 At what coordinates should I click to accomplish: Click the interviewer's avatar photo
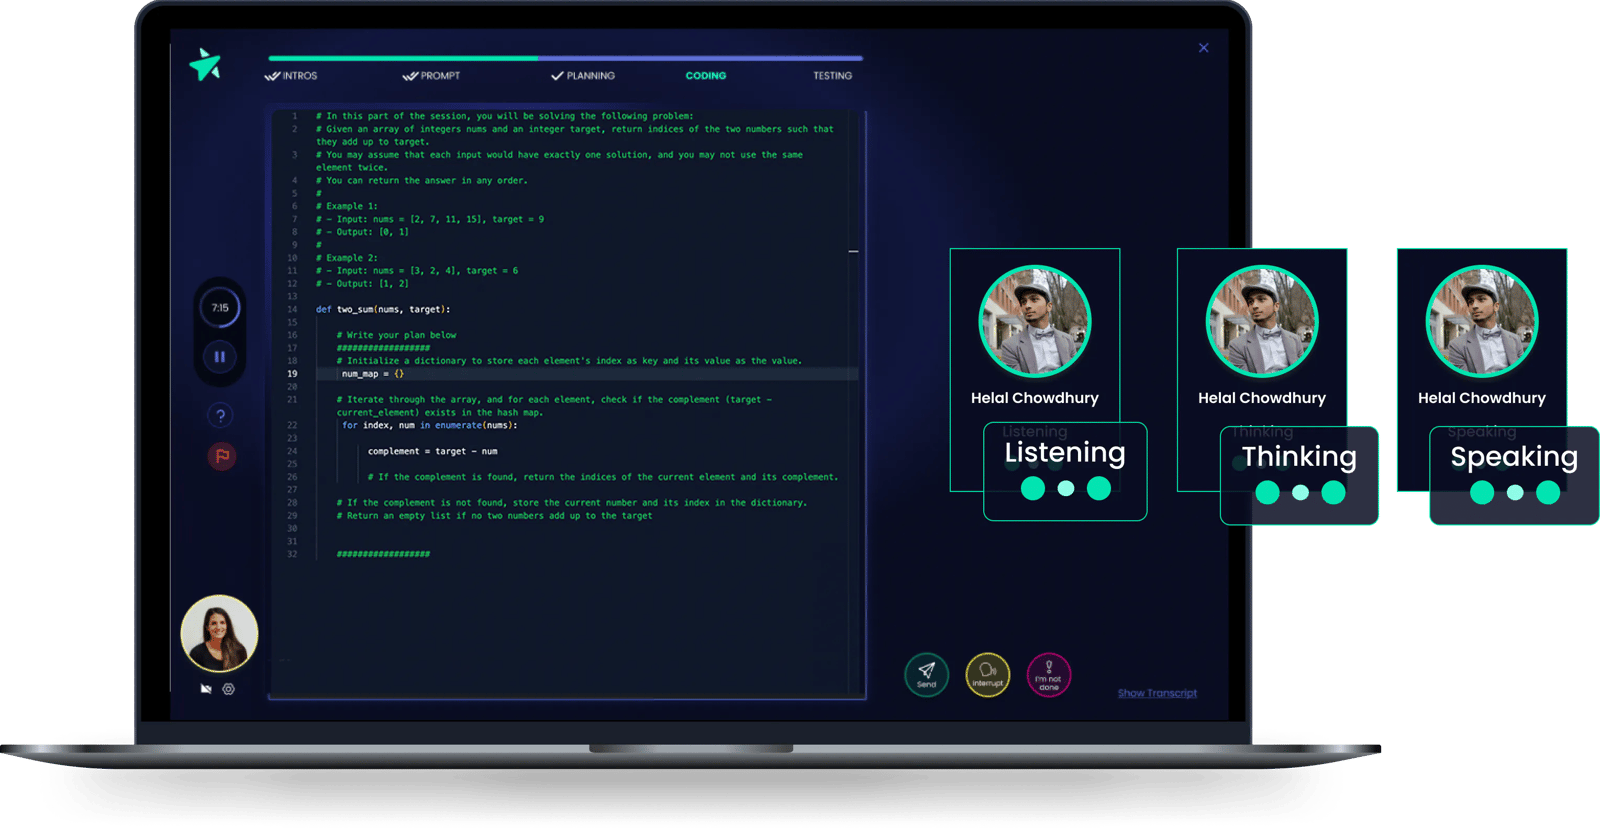pyautogui.click(x=219, y=633)
